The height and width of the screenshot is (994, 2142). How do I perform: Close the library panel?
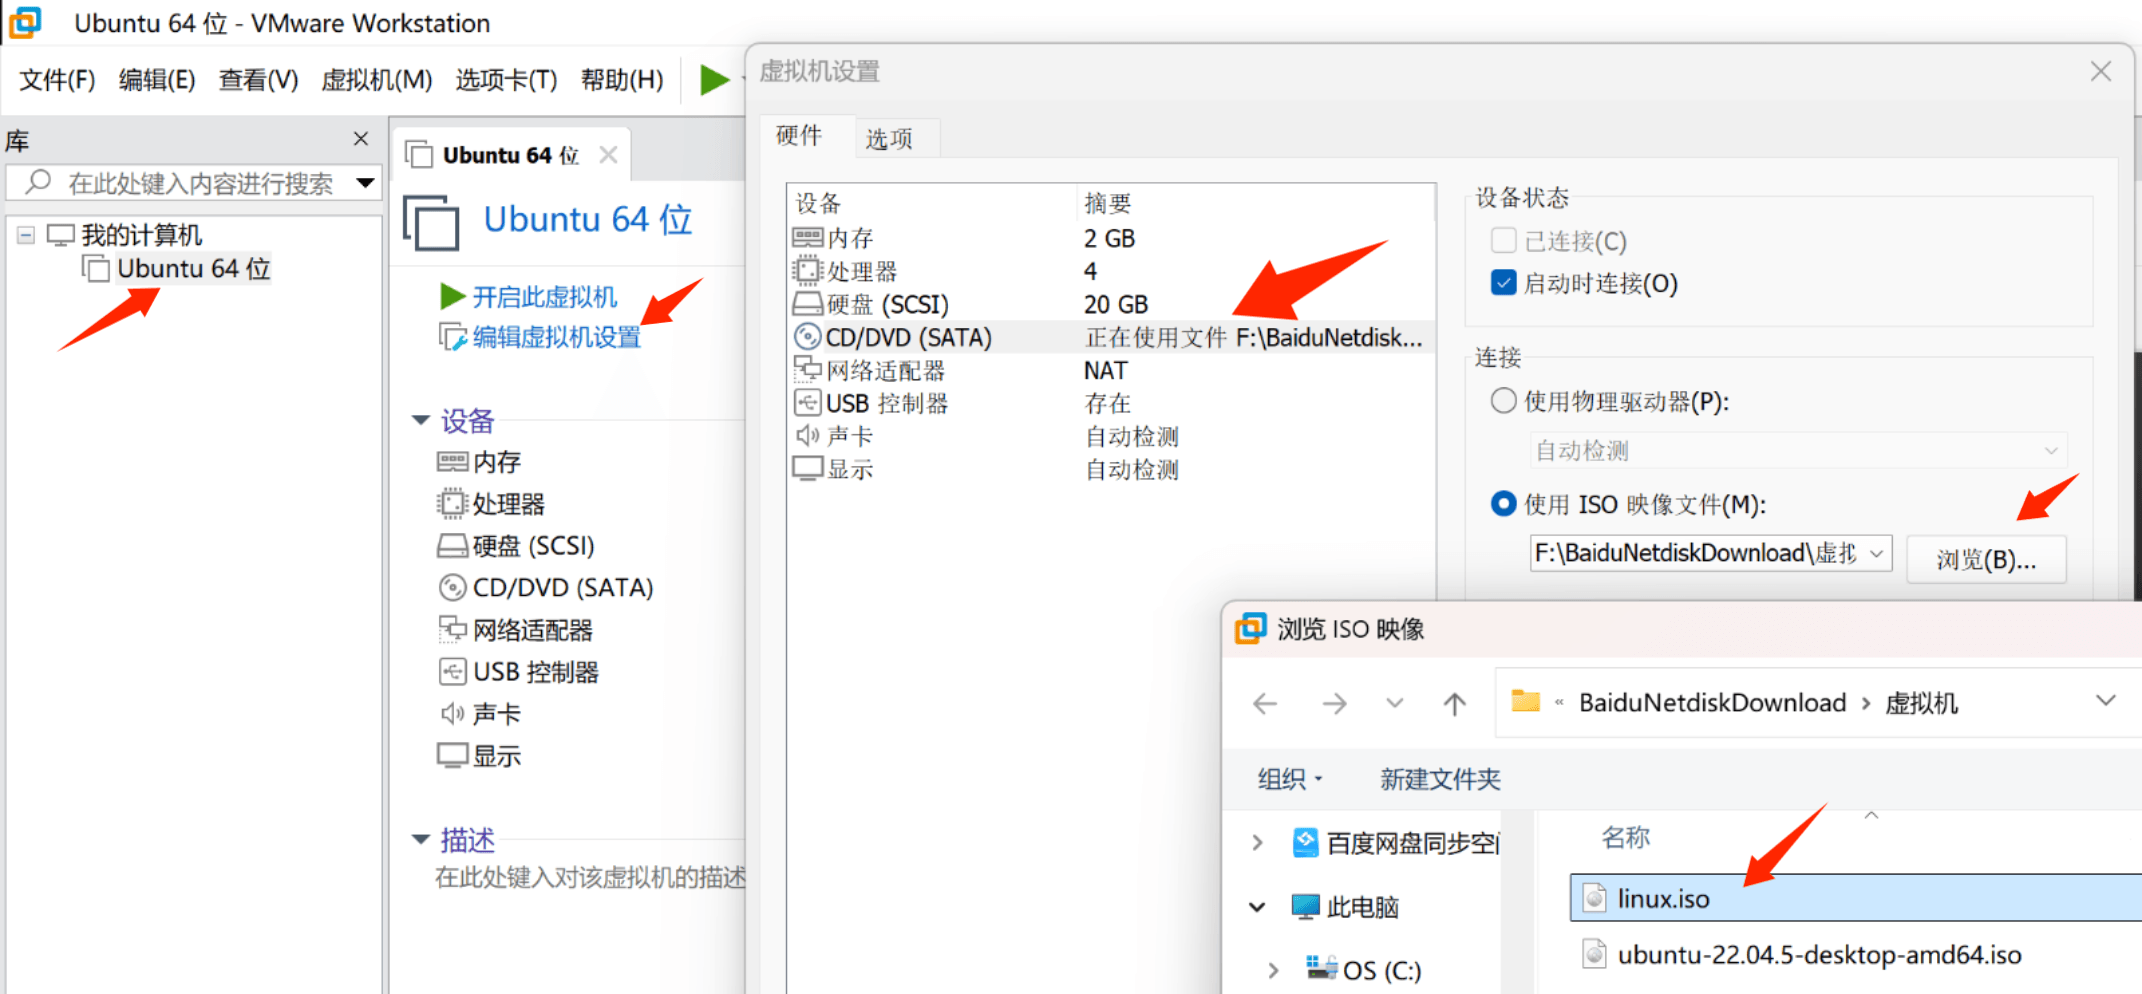pyautogui.click(x=361, y=139)
